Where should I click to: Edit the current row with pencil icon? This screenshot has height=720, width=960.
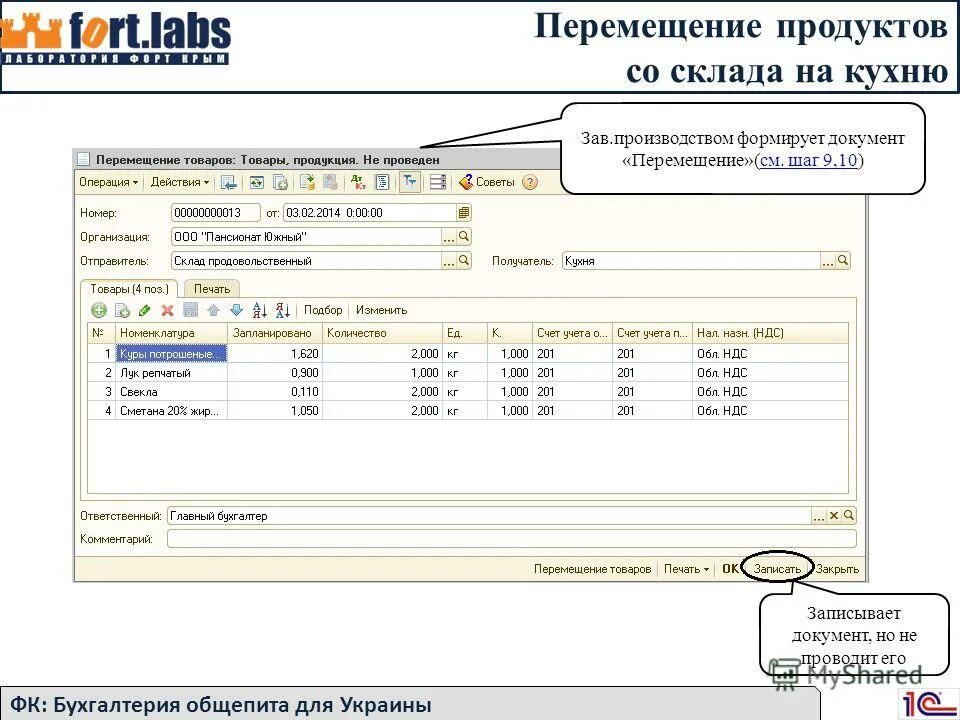point(144,310)
